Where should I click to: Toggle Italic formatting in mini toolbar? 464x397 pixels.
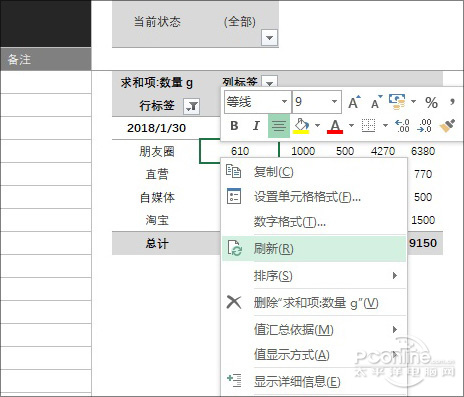click(256, 126)
